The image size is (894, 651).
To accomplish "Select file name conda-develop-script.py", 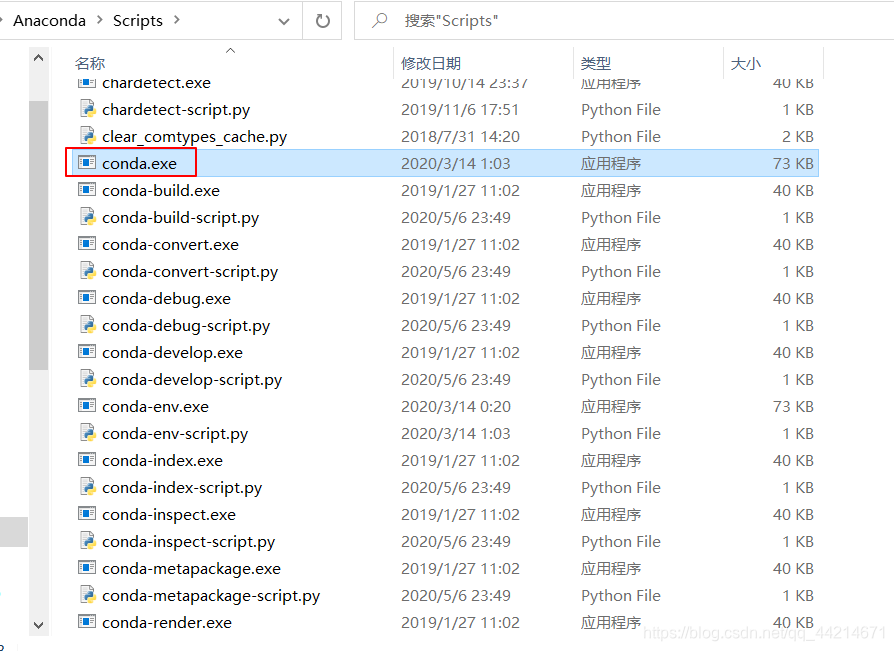I will click(192, 380).
